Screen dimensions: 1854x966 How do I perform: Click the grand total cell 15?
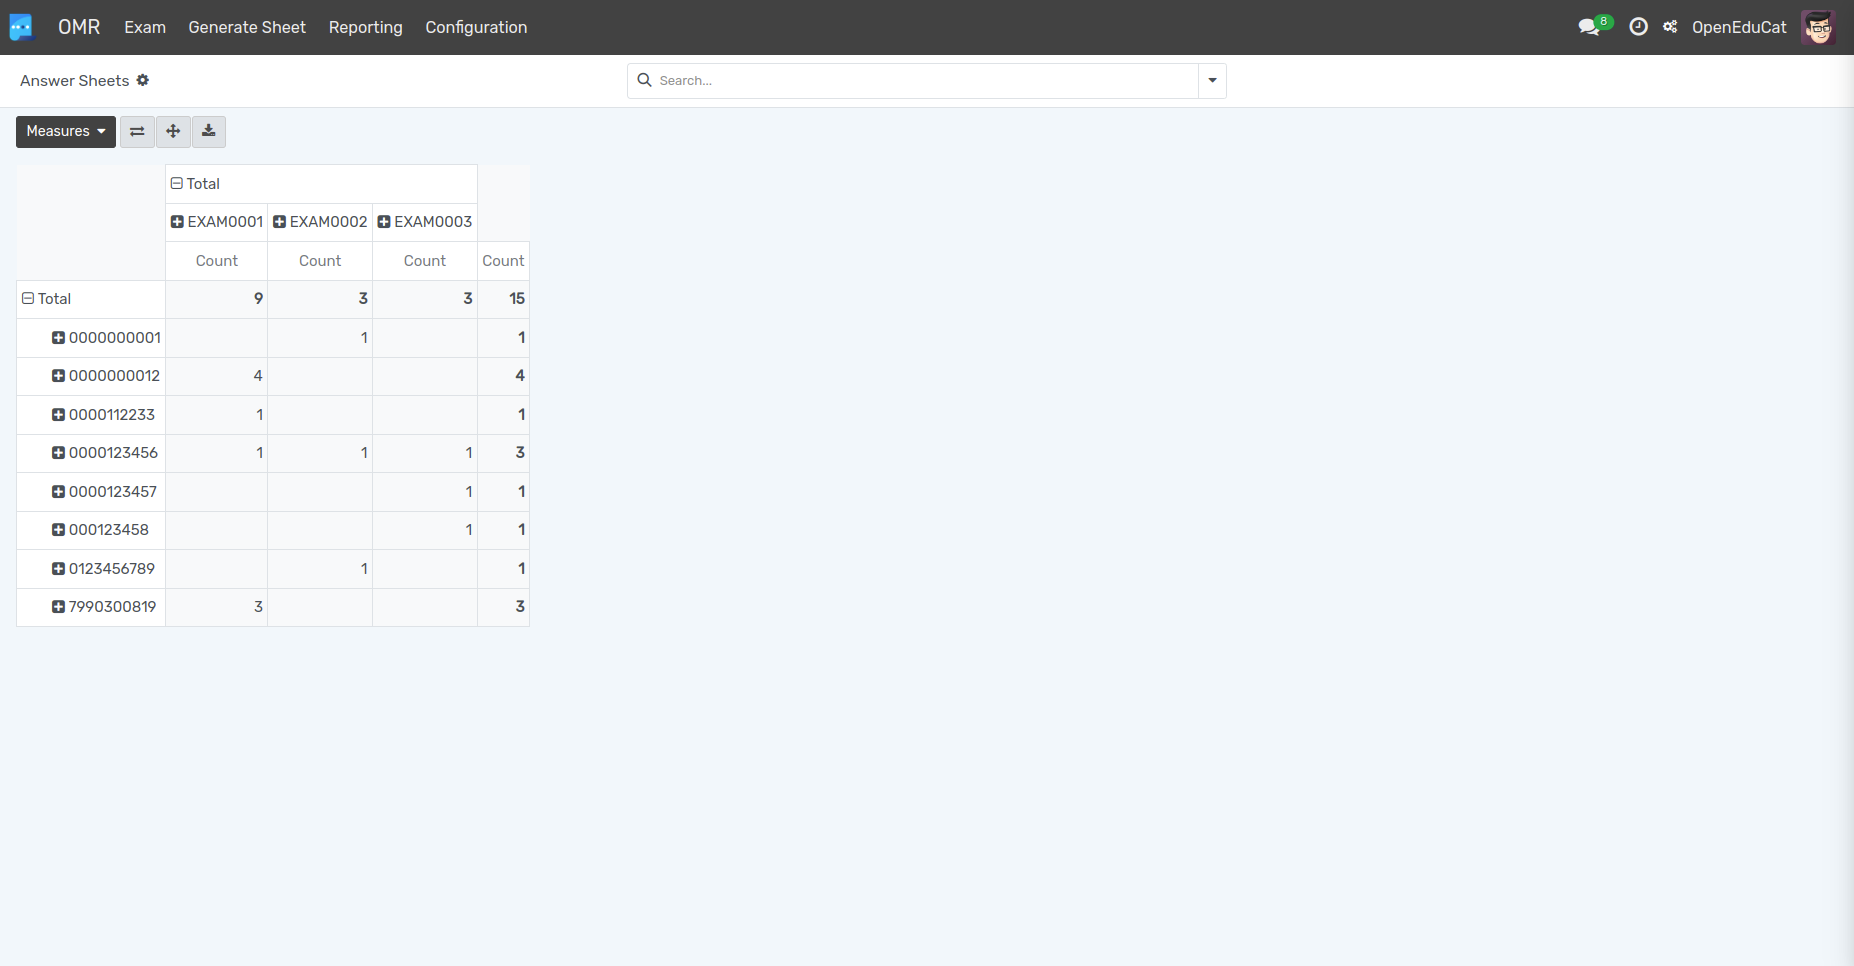[503, 299]
